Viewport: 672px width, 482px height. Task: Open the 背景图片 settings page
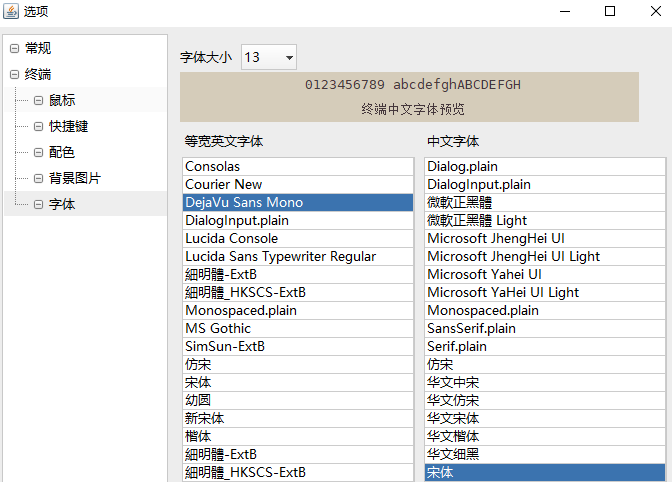(75, 178)
